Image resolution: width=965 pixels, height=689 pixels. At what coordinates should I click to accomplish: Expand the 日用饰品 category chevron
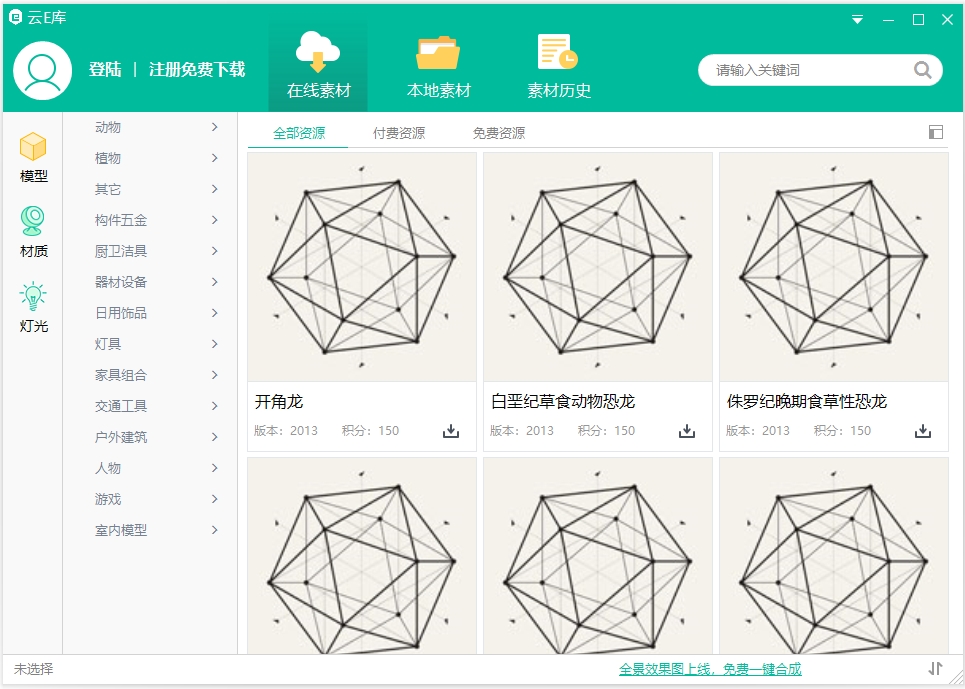(215, 313)
